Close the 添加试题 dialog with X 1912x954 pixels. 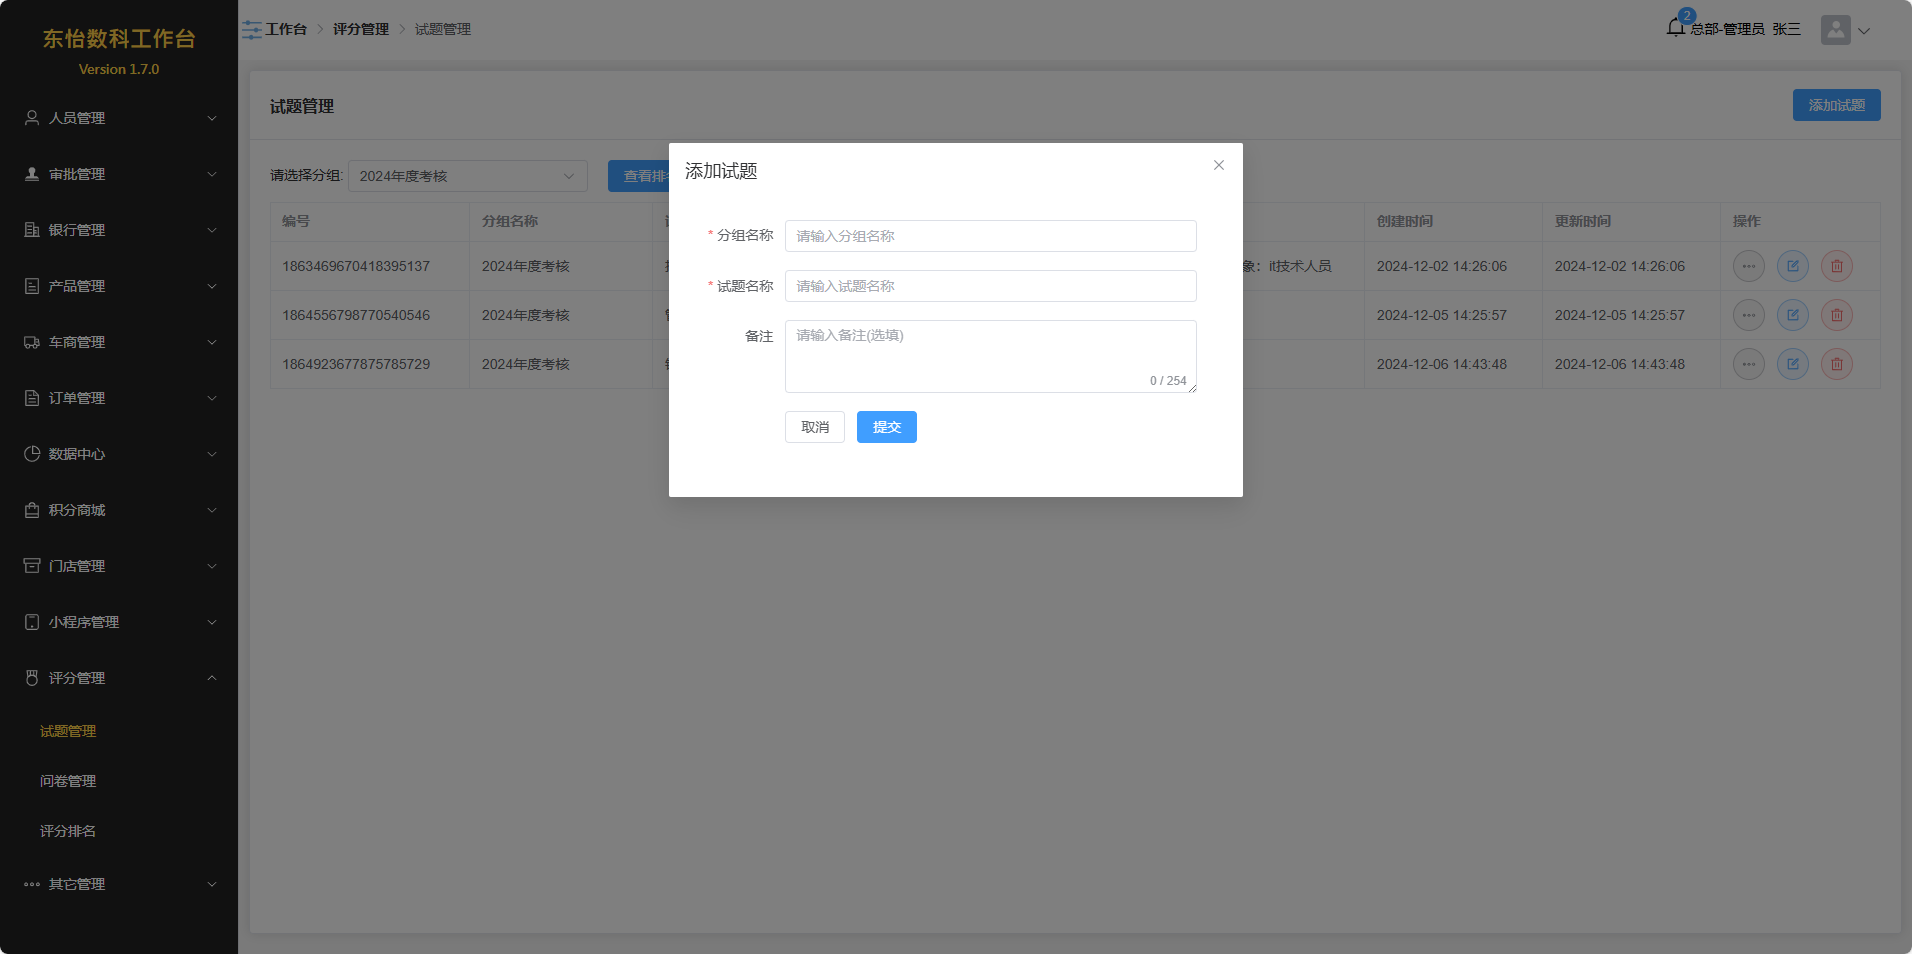[1218, 166]
